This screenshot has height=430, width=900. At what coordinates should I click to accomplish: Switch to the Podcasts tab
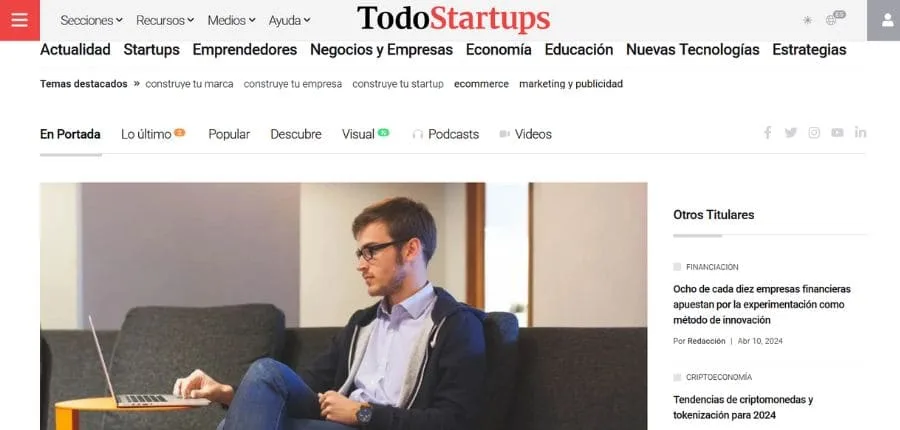pos(445,134)
